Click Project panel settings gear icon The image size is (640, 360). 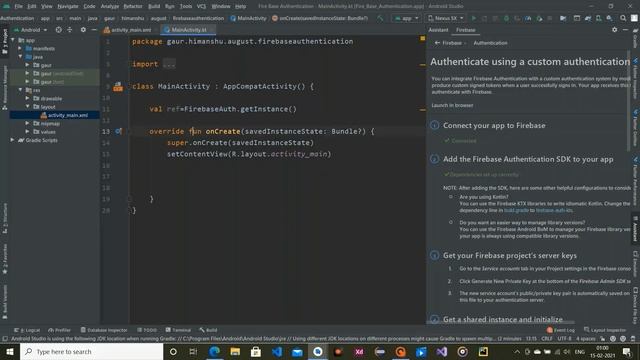coord(83,30)
